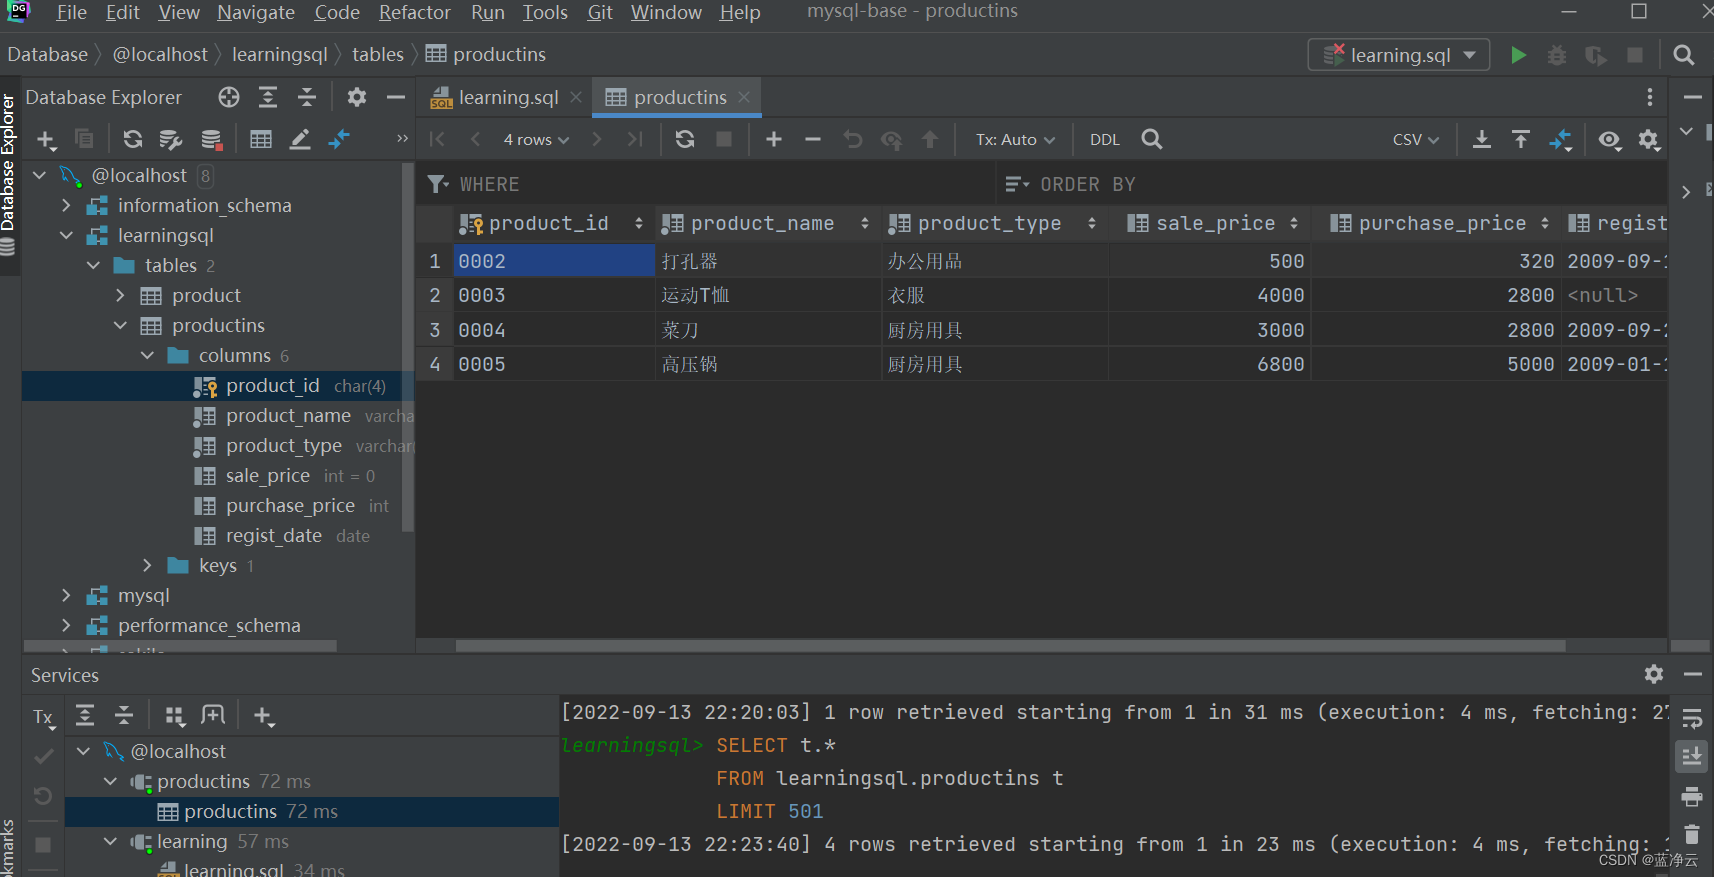Submit changes with the up arrow icon
This screenshot has height=877, width=1714.
[930, 139]
